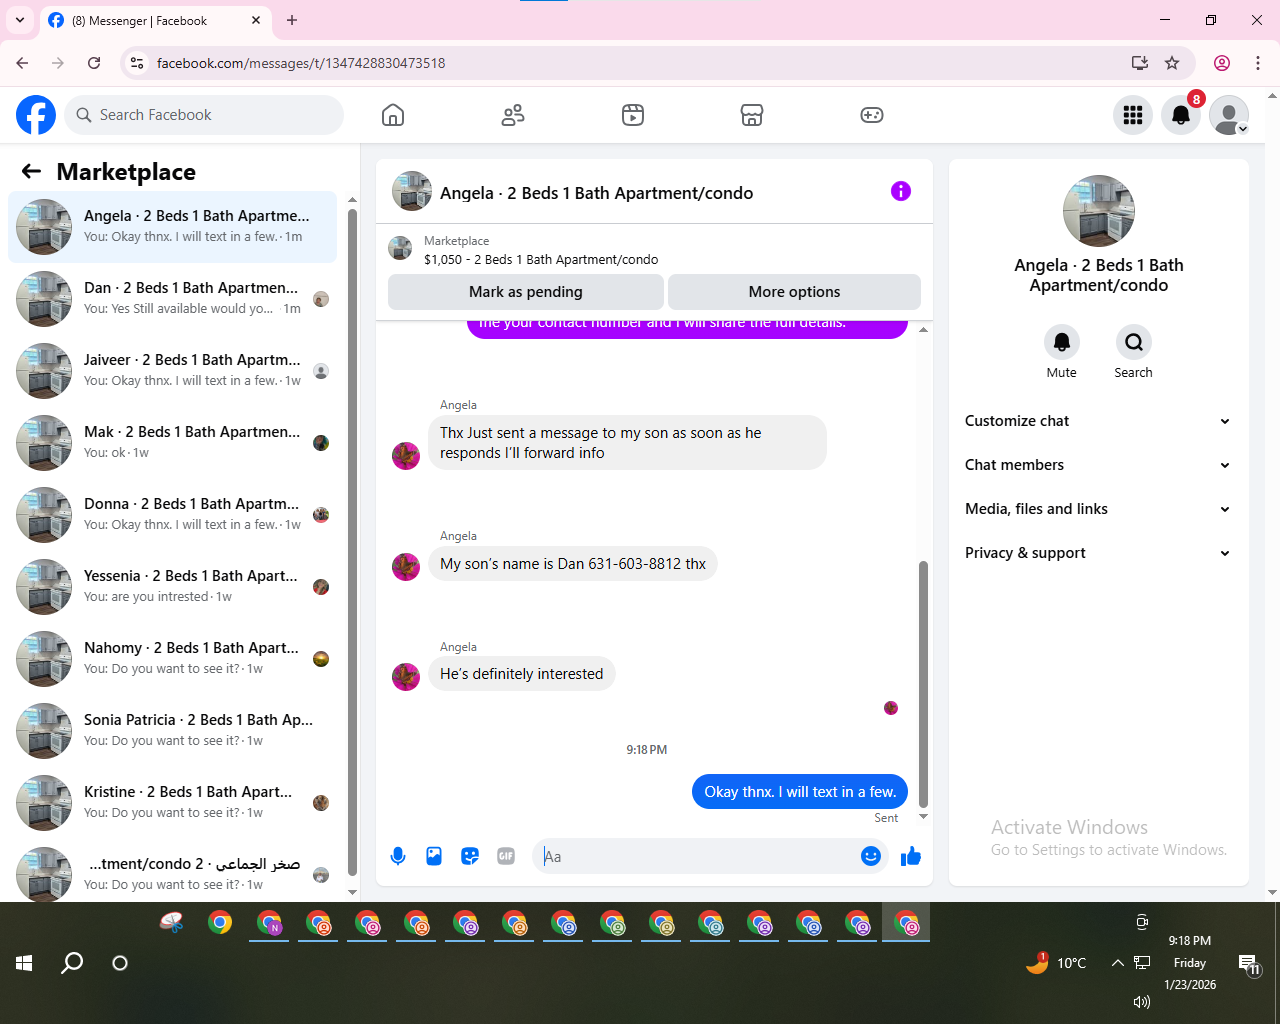Open Dan conversation in the chat list
This screenshot has width=1280, height=1024.
coord(173,299)
